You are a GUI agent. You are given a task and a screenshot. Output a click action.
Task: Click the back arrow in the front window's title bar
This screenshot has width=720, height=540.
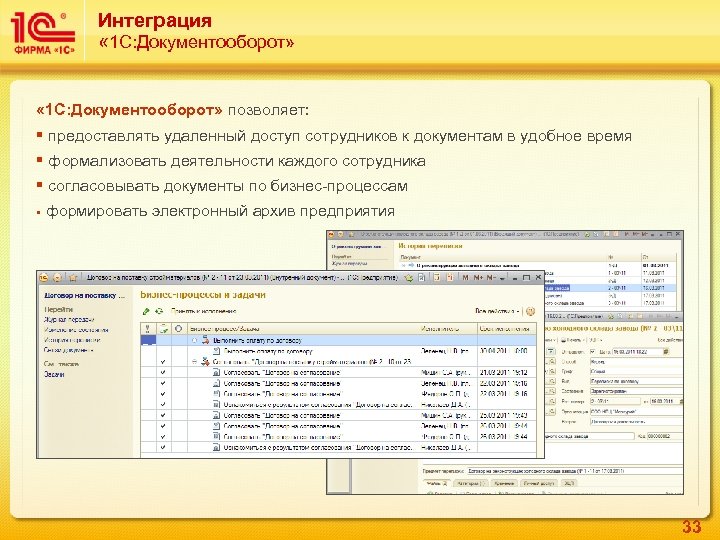point(57,277)
